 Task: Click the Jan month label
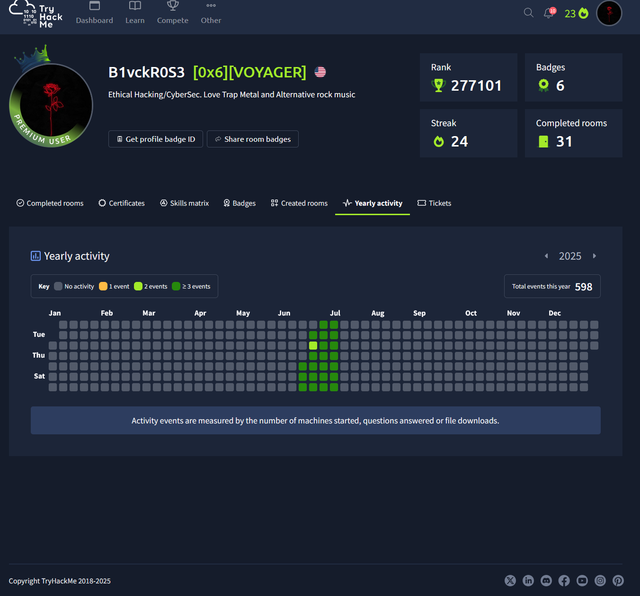click(55, 313)
